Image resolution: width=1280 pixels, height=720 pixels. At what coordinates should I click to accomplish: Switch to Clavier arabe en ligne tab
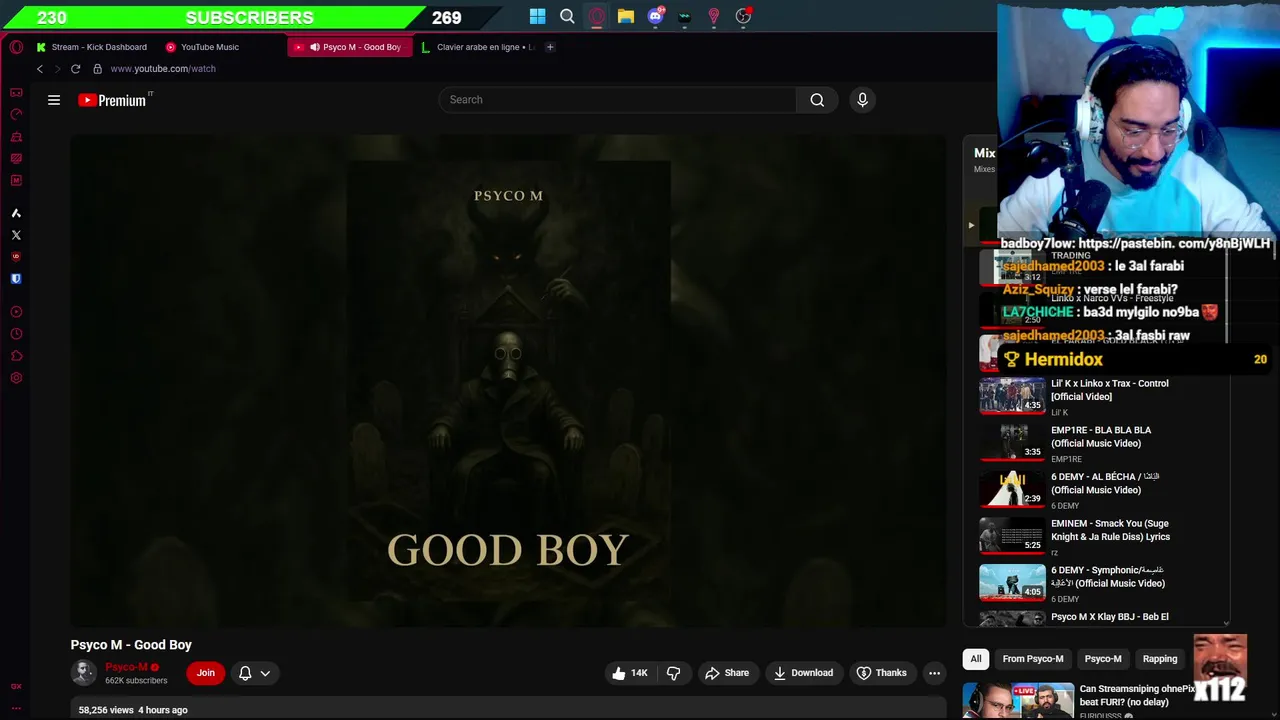[x=479, y=47]
